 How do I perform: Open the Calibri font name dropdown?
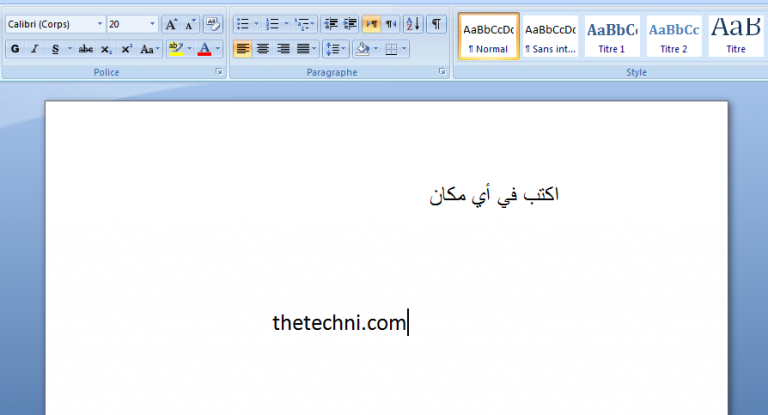pos(100,24)
